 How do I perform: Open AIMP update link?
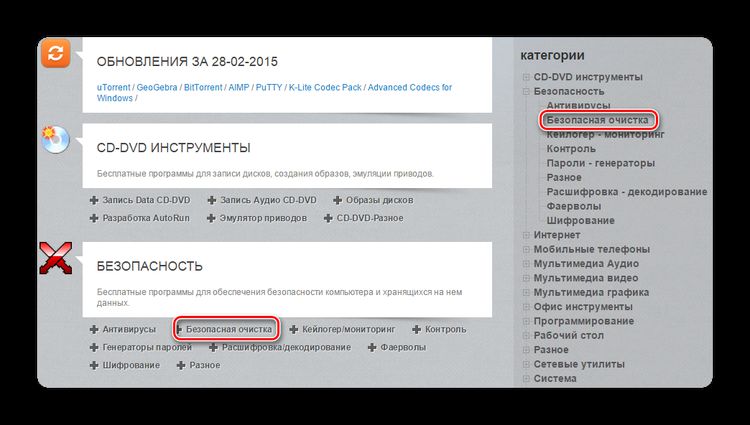coord(239,87)
